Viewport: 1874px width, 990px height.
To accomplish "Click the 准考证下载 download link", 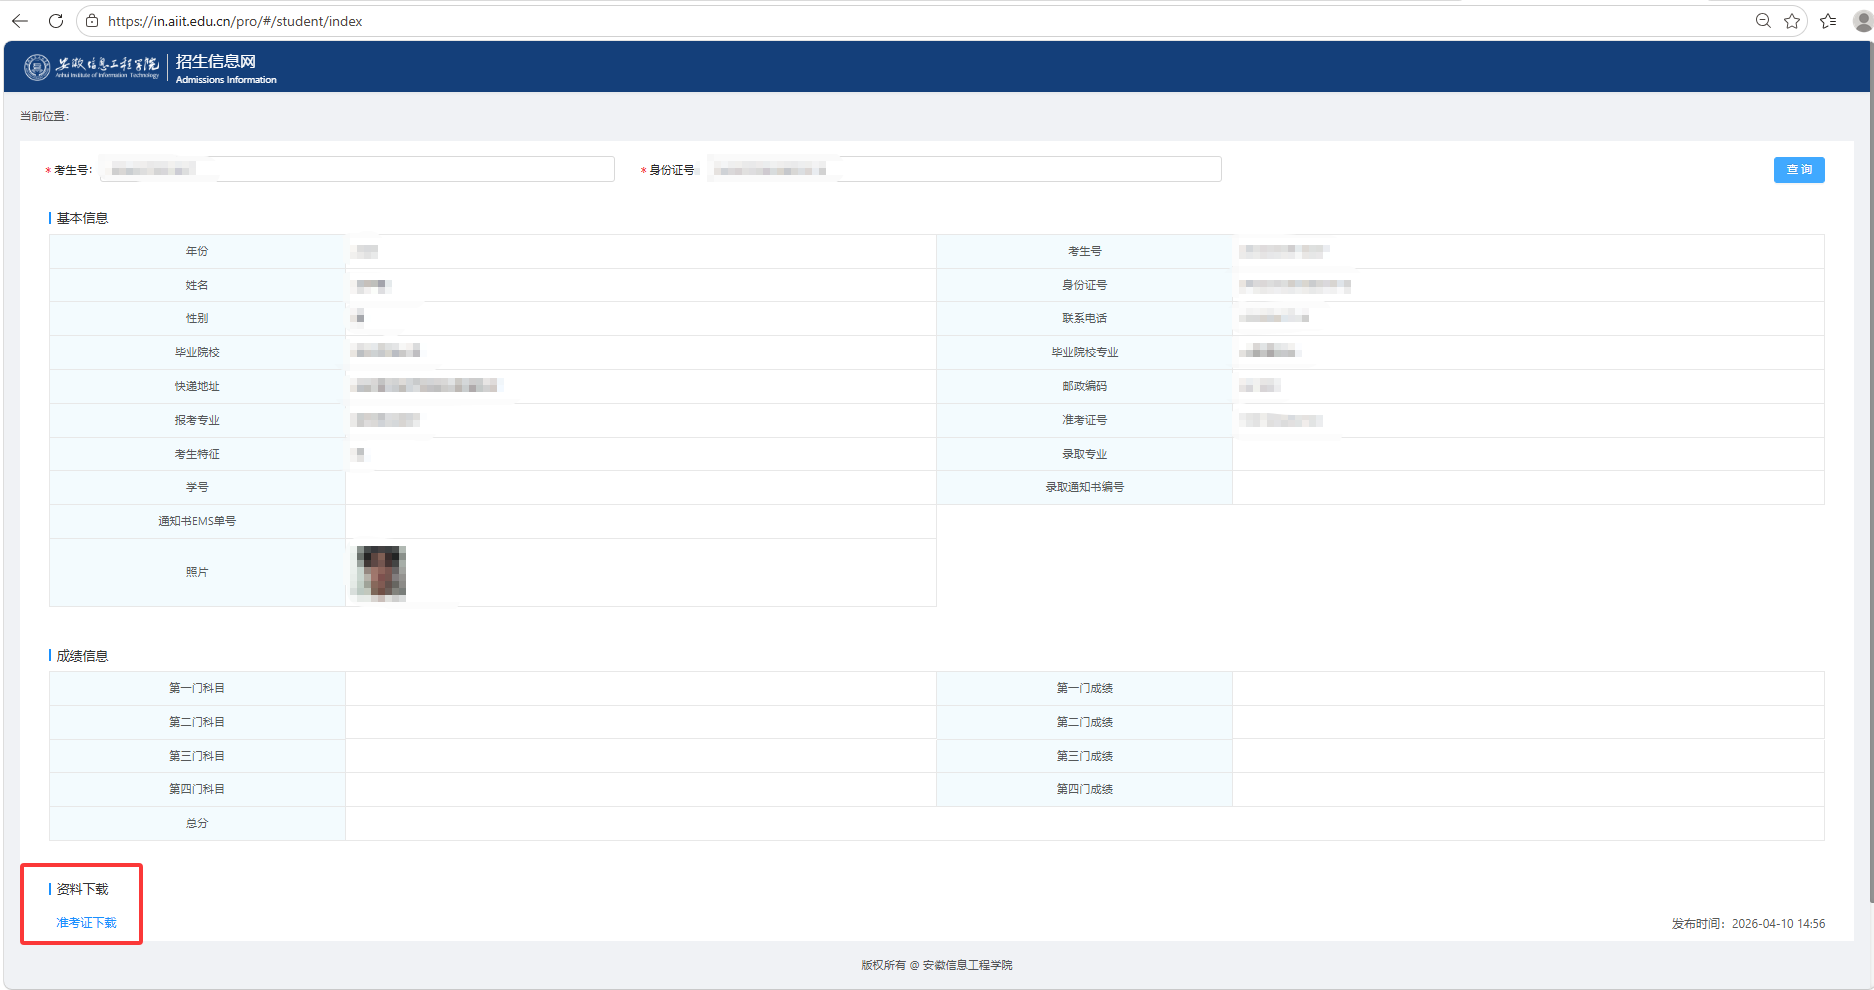I will tap(86, 922).
